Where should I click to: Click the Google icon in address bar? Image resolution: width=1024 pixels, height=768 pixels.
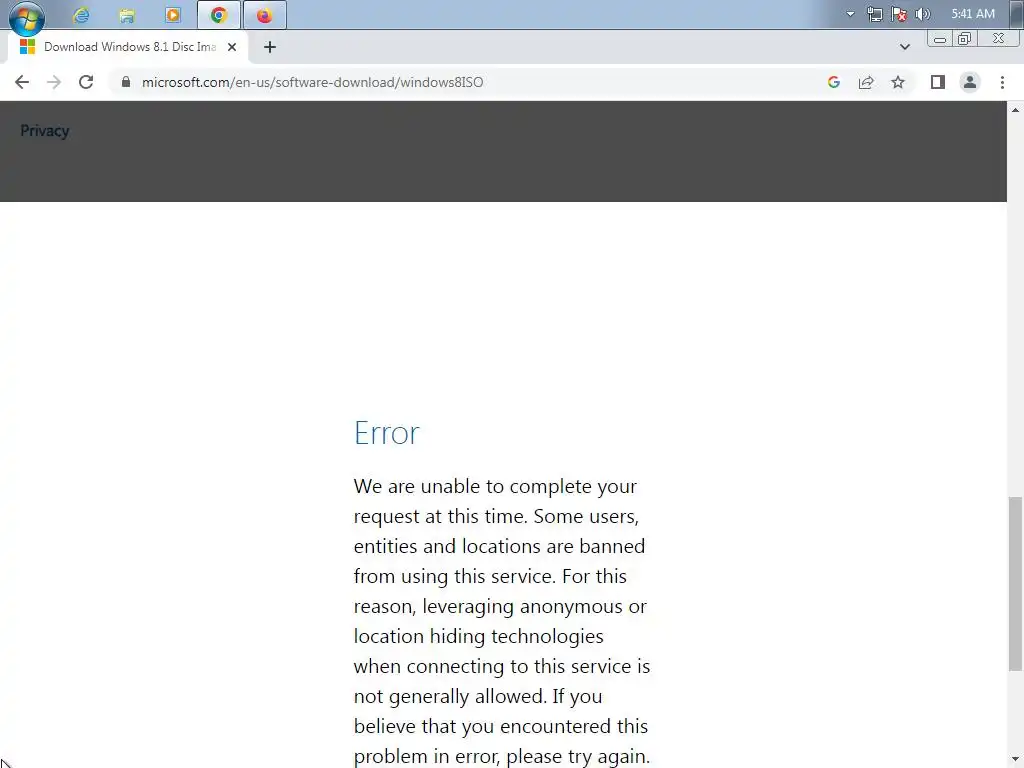point(833,82)
